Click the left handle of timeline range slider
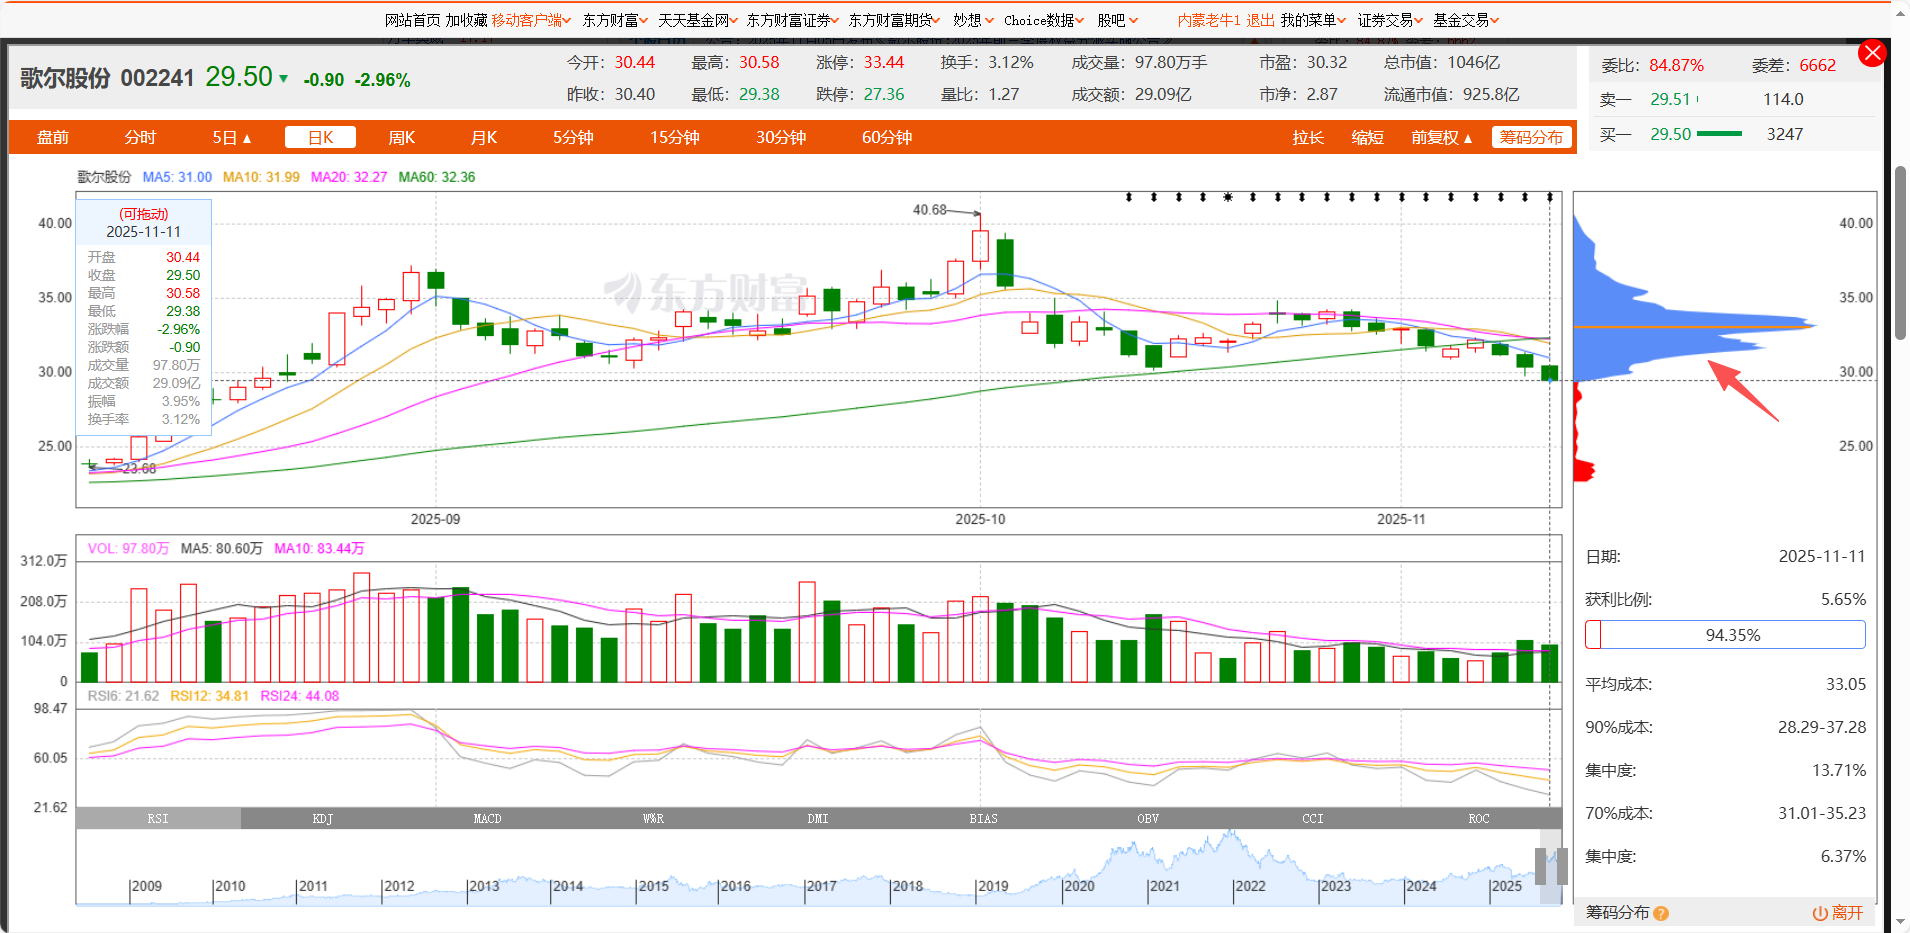This screenshot has height=933, width=1910. [1541, 867]
